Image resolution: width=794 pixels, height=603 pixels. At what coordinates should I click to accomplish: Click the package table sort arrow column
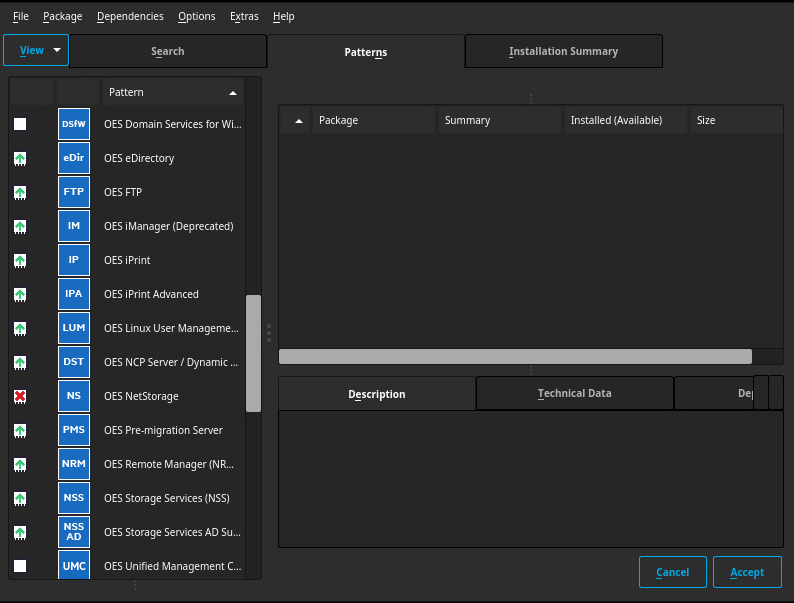tap(298, 120)
